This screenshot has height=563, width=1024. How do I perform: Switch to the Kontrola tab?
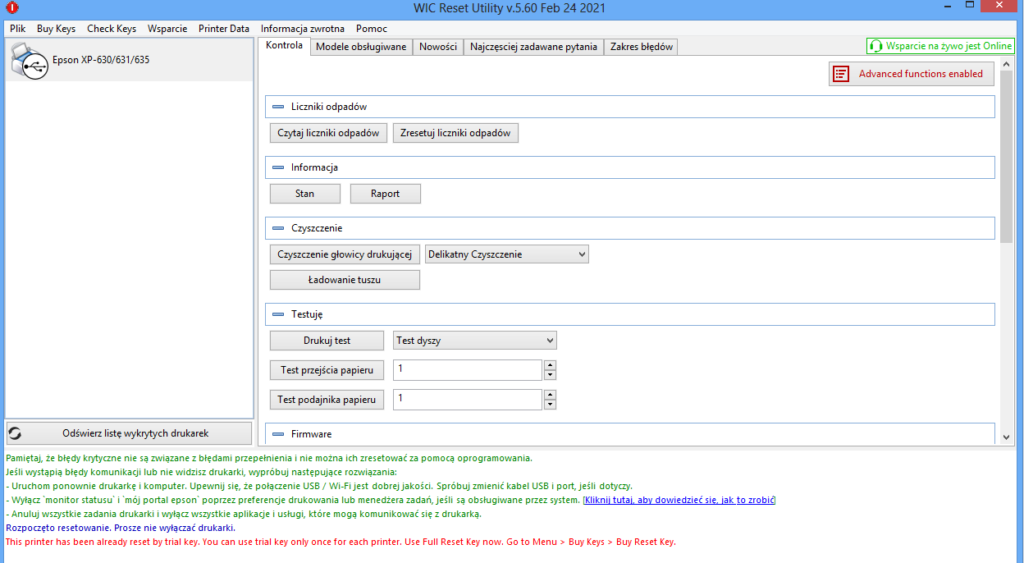284,46
